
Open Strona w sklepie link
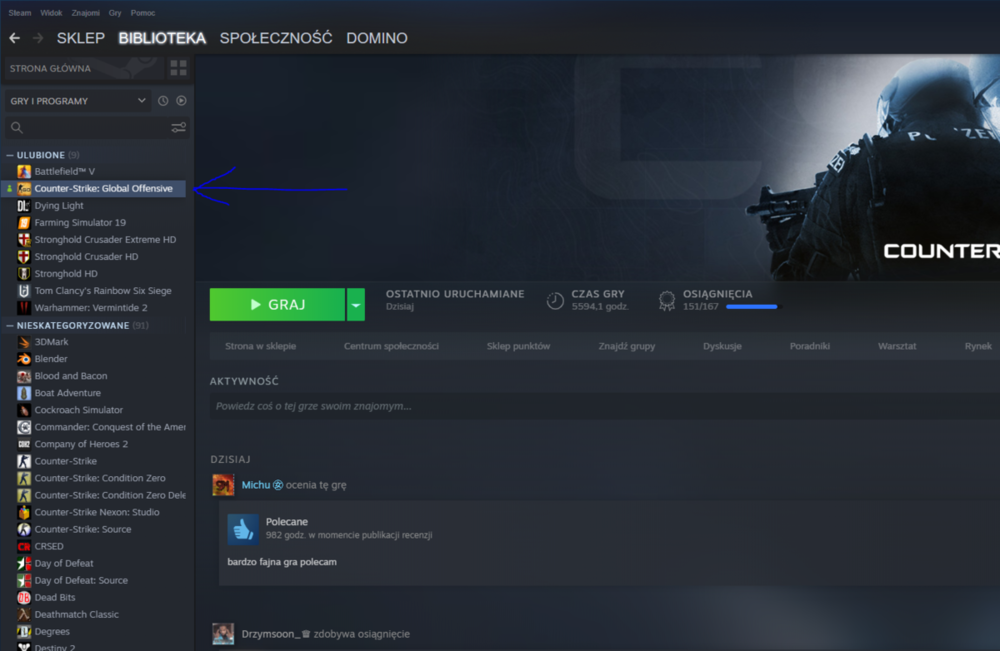pyautogui.click(x=260, y=346)
